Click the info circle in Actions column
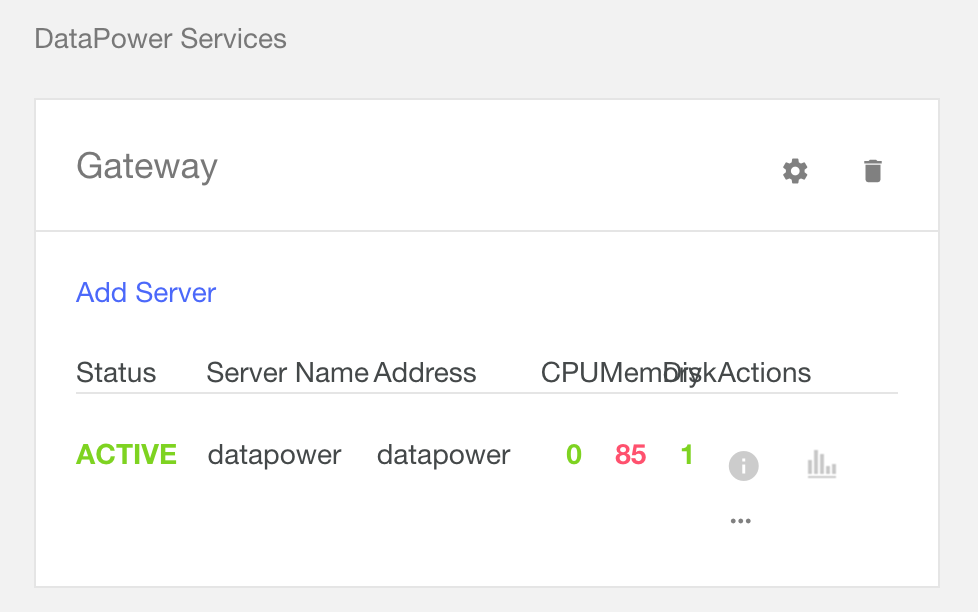This screenshot has height=612, width=978. click(x=742, y=465)
